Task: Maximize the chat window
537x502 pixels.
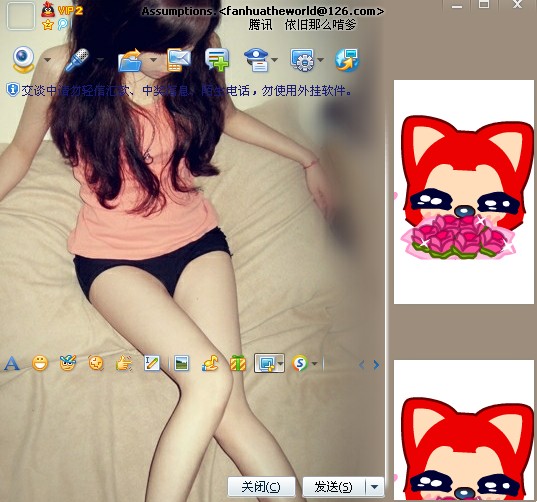Action: (x=484, y=5)
